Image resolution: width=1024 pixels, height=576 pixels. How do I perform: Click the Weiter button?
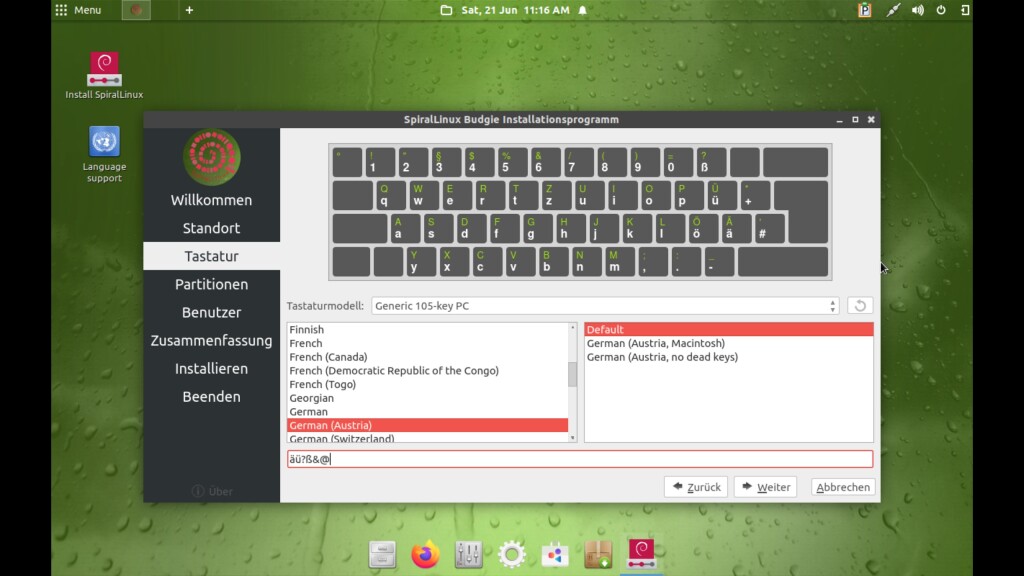point(765,487)
